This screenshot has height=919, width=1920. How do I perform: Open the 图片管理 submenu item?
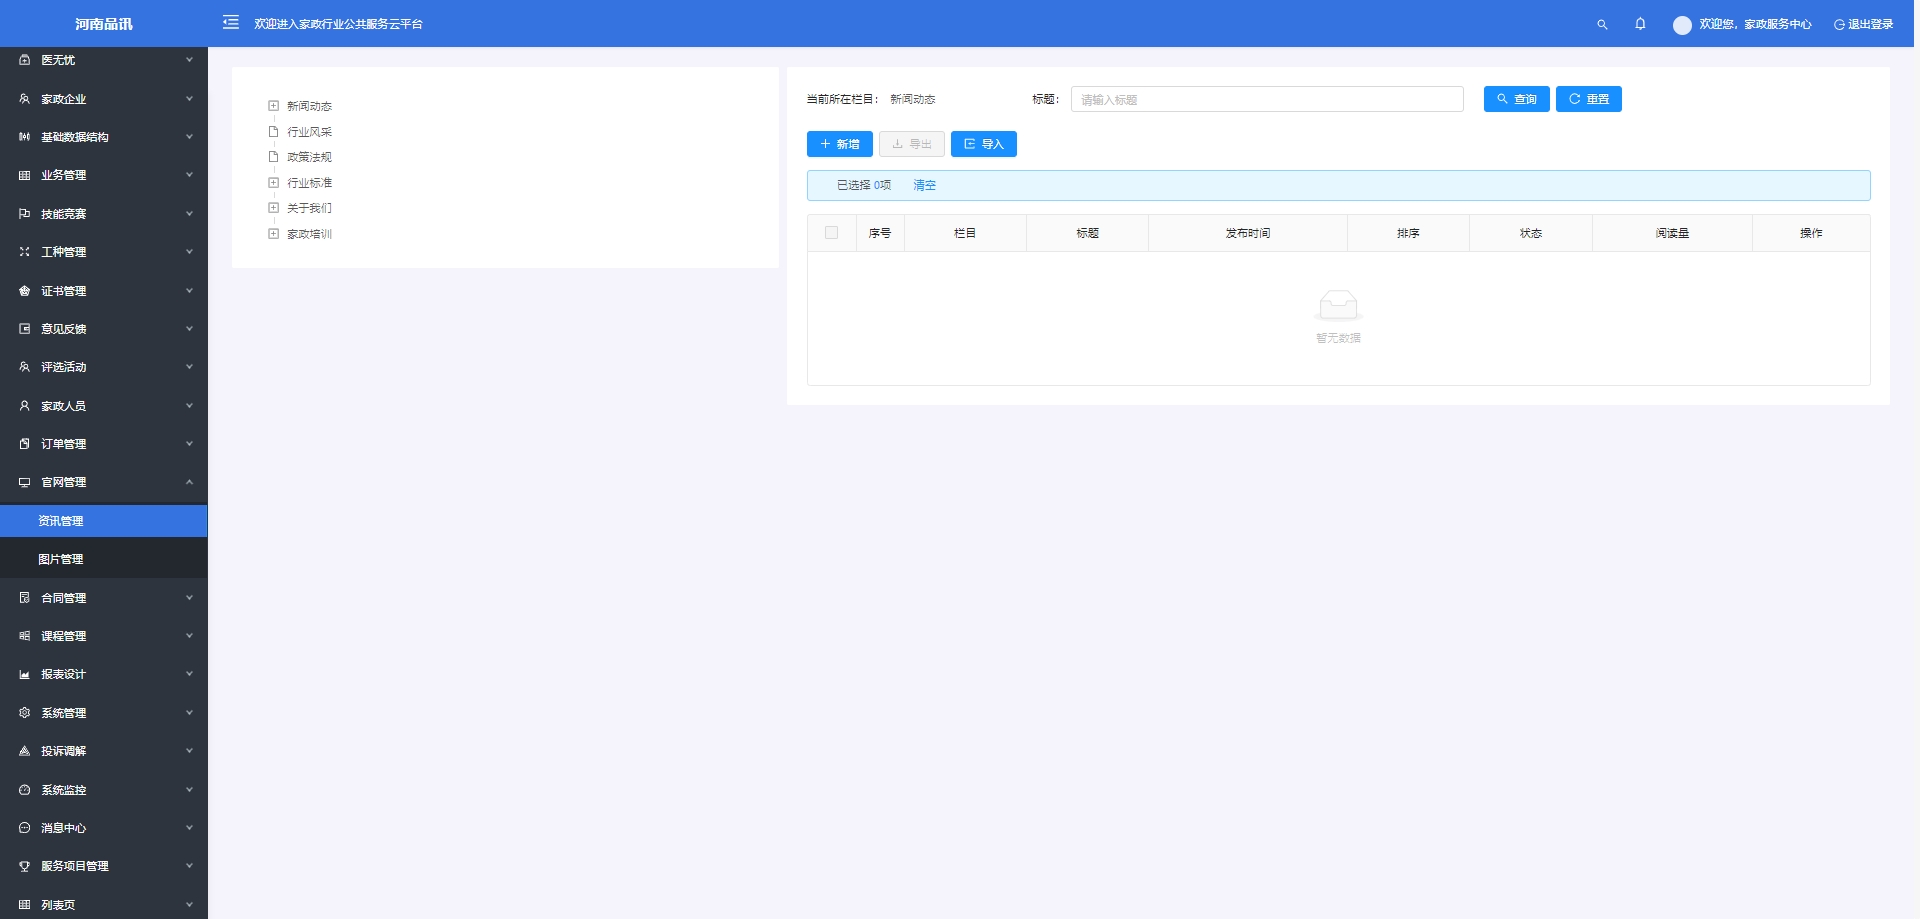coord(61,559)
